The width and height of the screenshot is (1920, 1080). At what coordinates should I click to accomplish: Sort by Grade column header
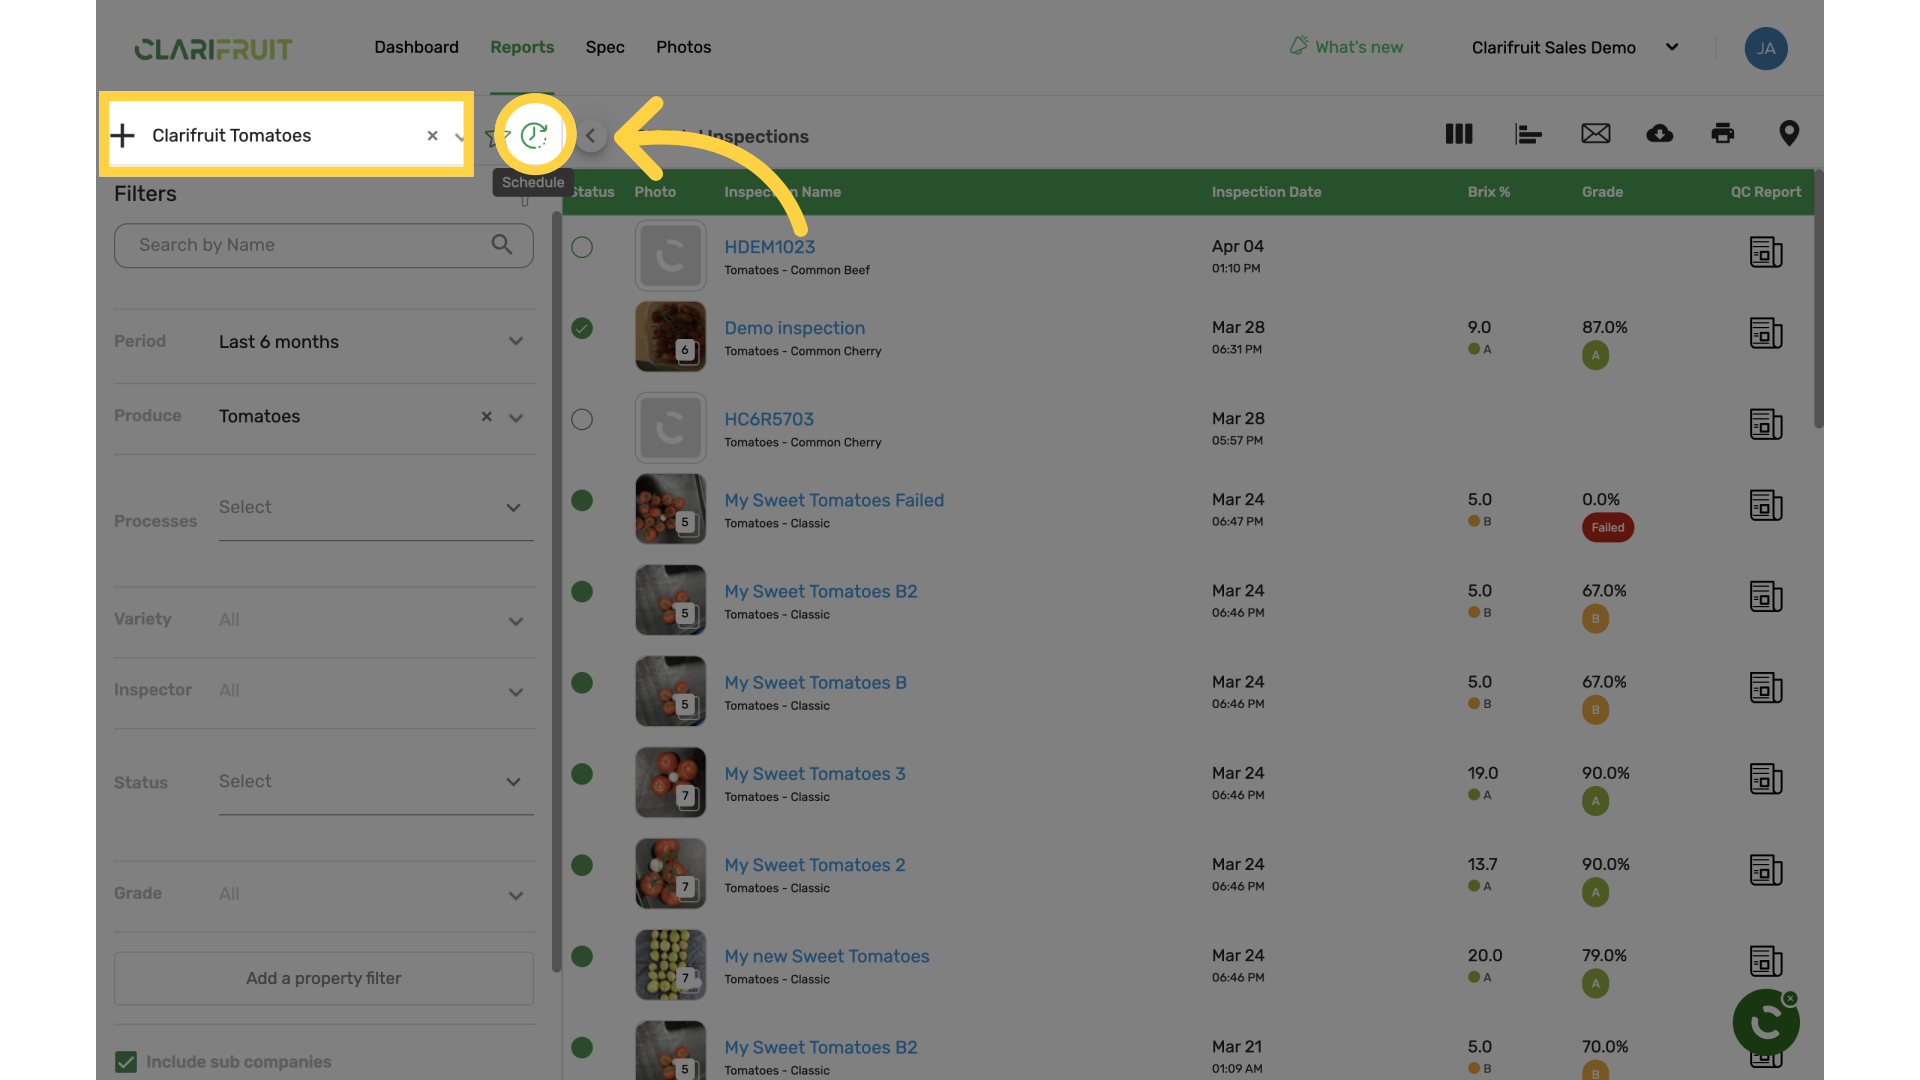click(x=1602, y=192)
